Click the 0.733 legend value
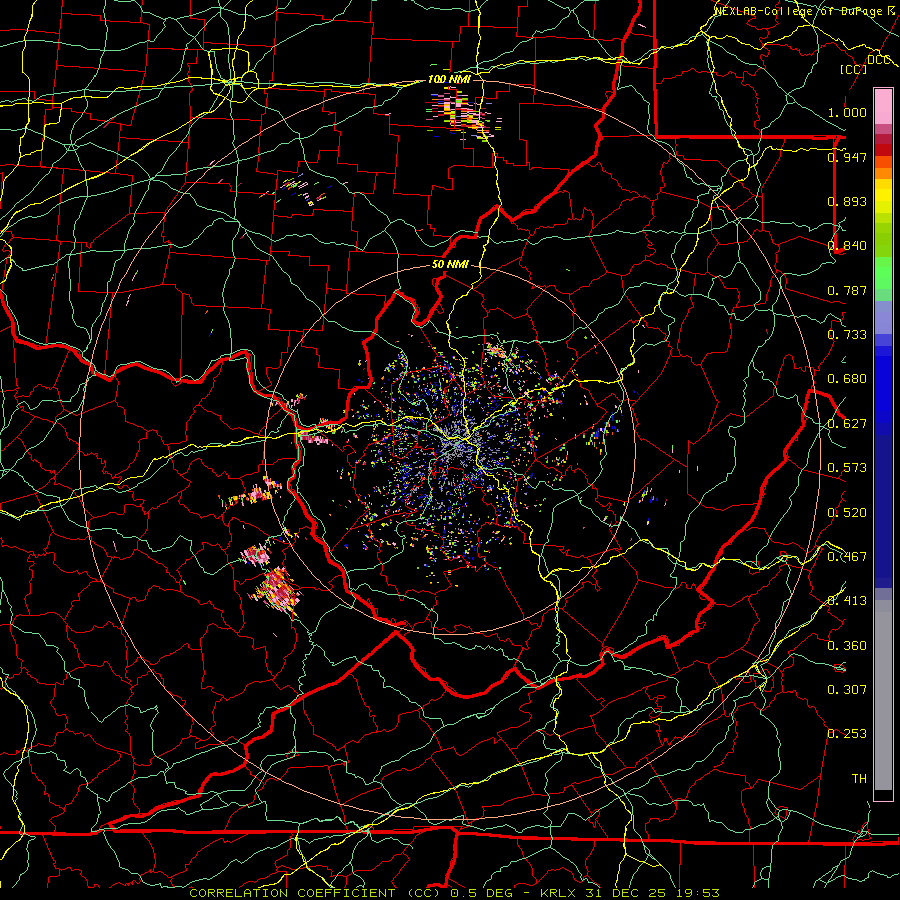 click(x=847, y=335)
